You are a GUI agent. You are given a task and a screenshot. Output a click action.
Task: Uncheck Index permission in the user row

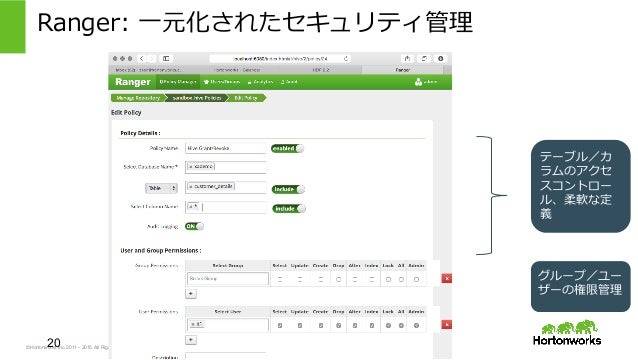[x=371, y=325]
